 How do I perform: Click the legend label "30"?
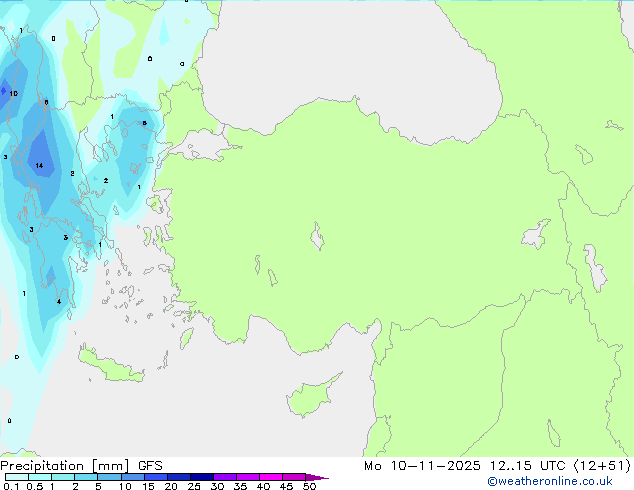click(x=217, y=486)
